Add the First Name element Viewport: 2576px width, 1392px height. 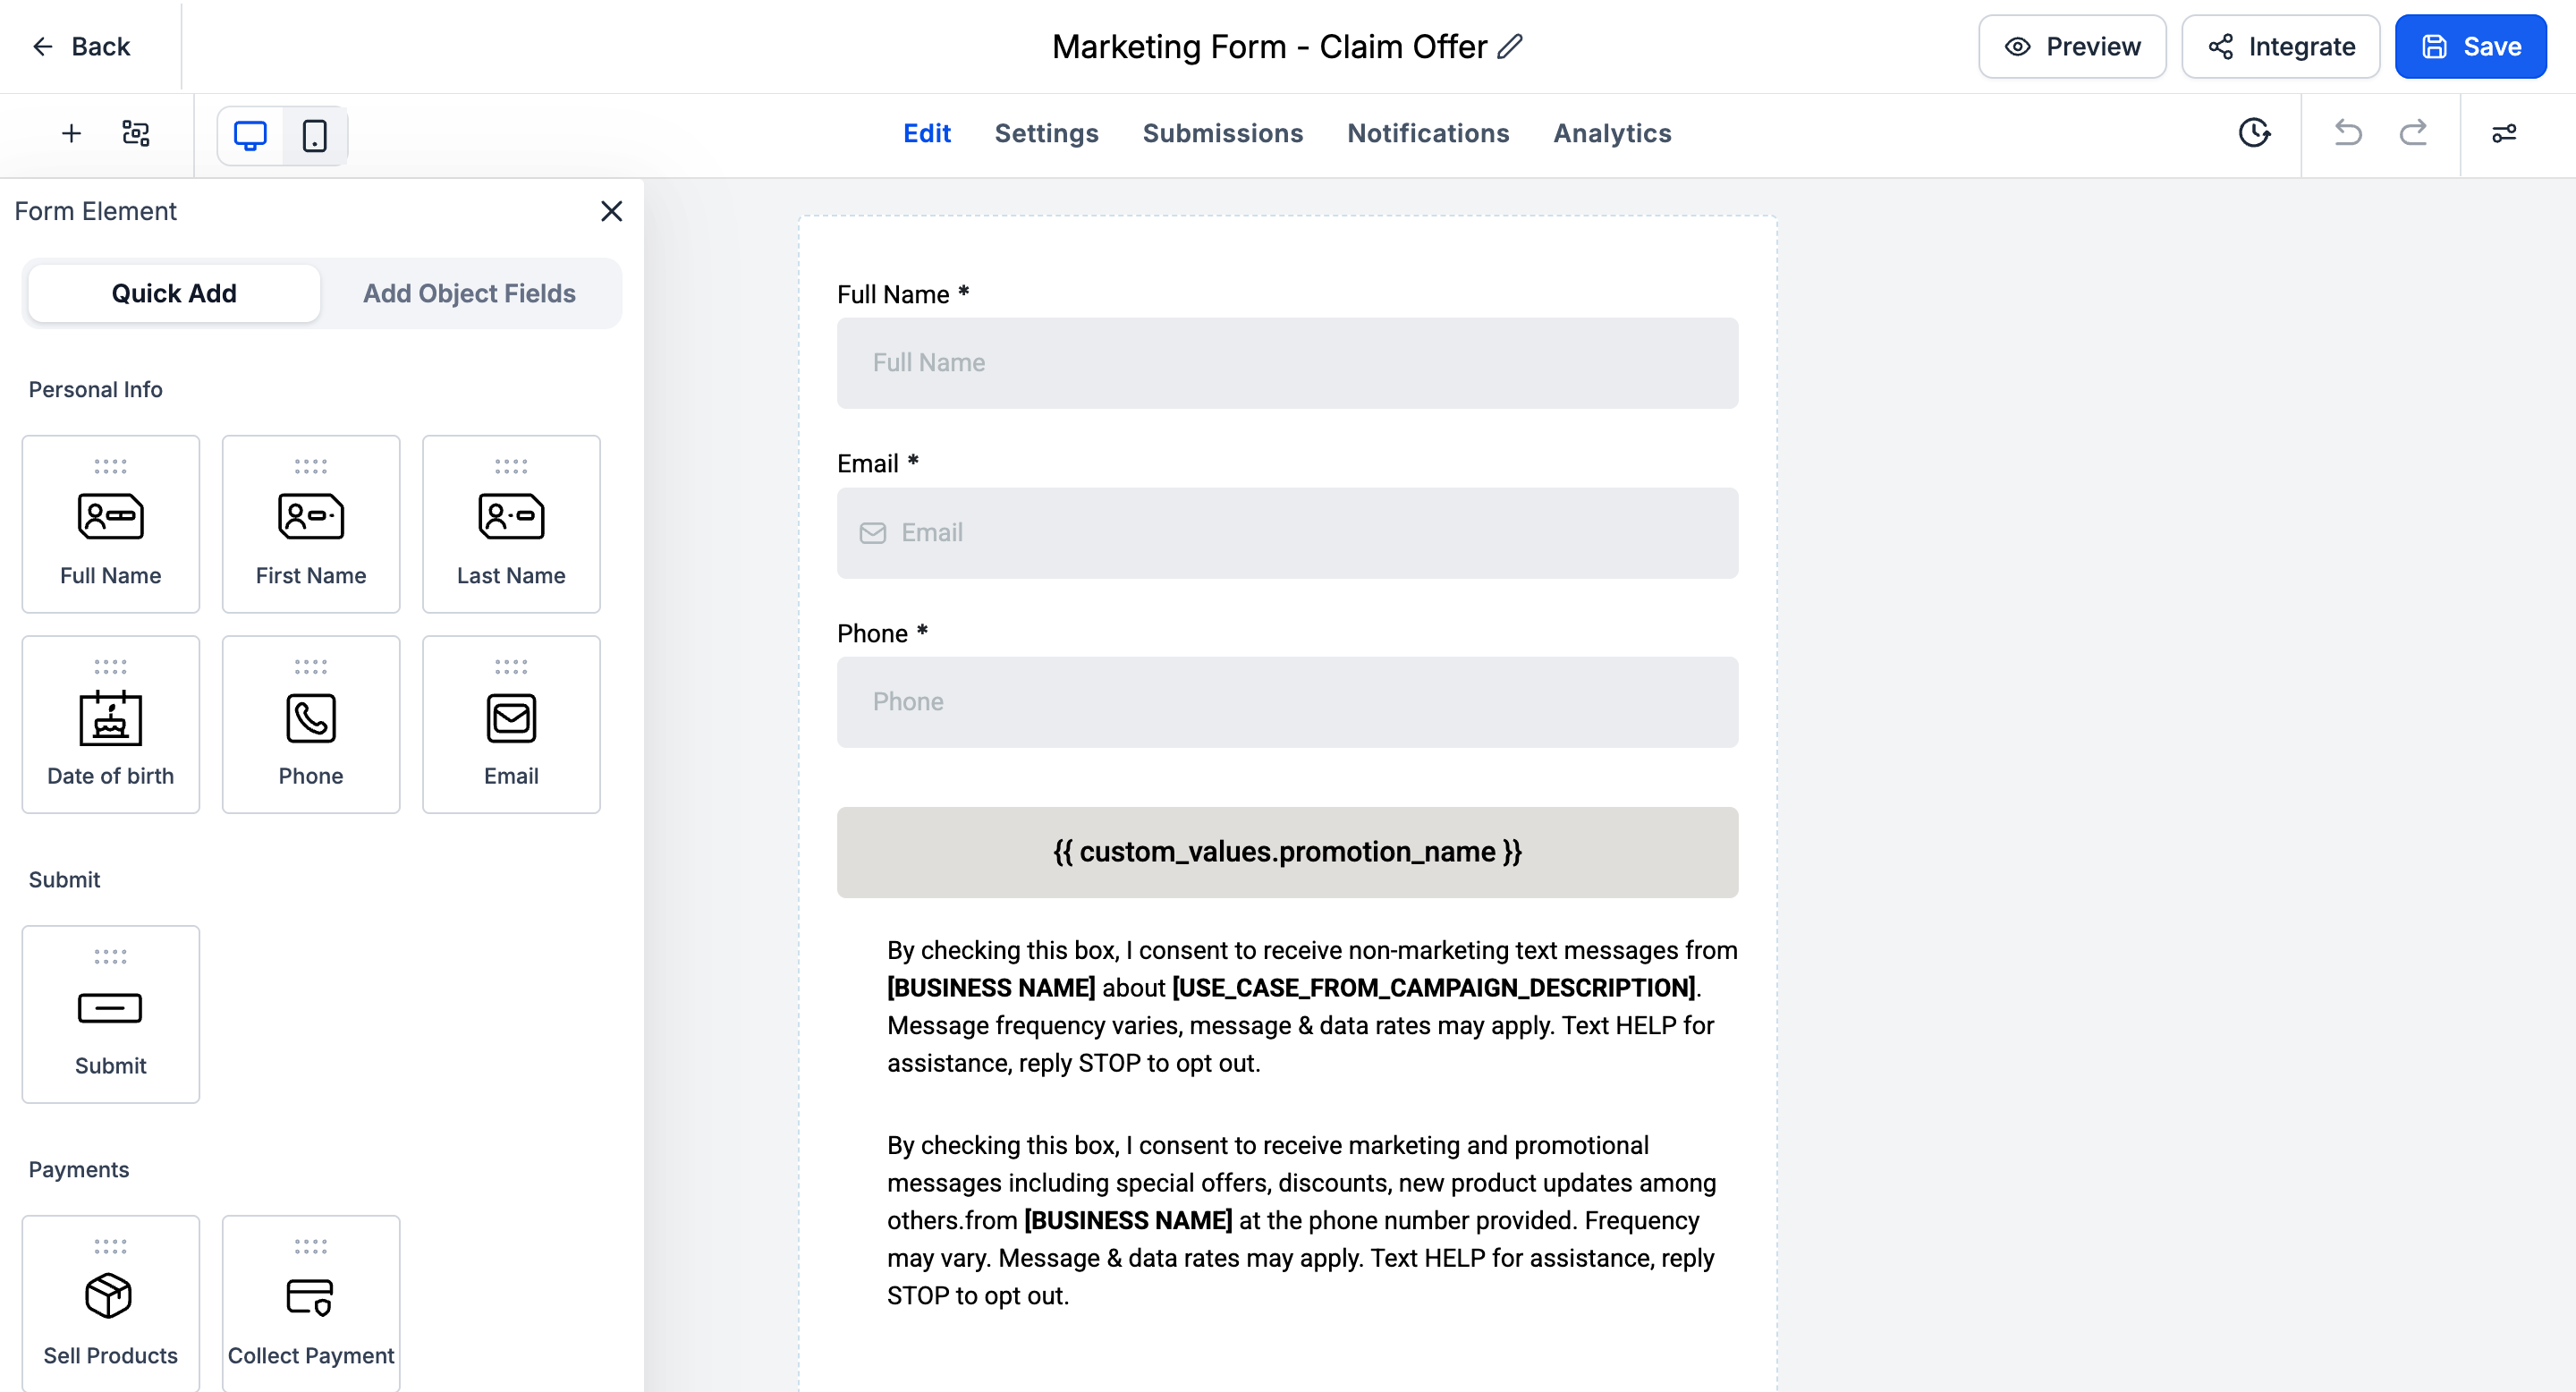tap(311, 524)
